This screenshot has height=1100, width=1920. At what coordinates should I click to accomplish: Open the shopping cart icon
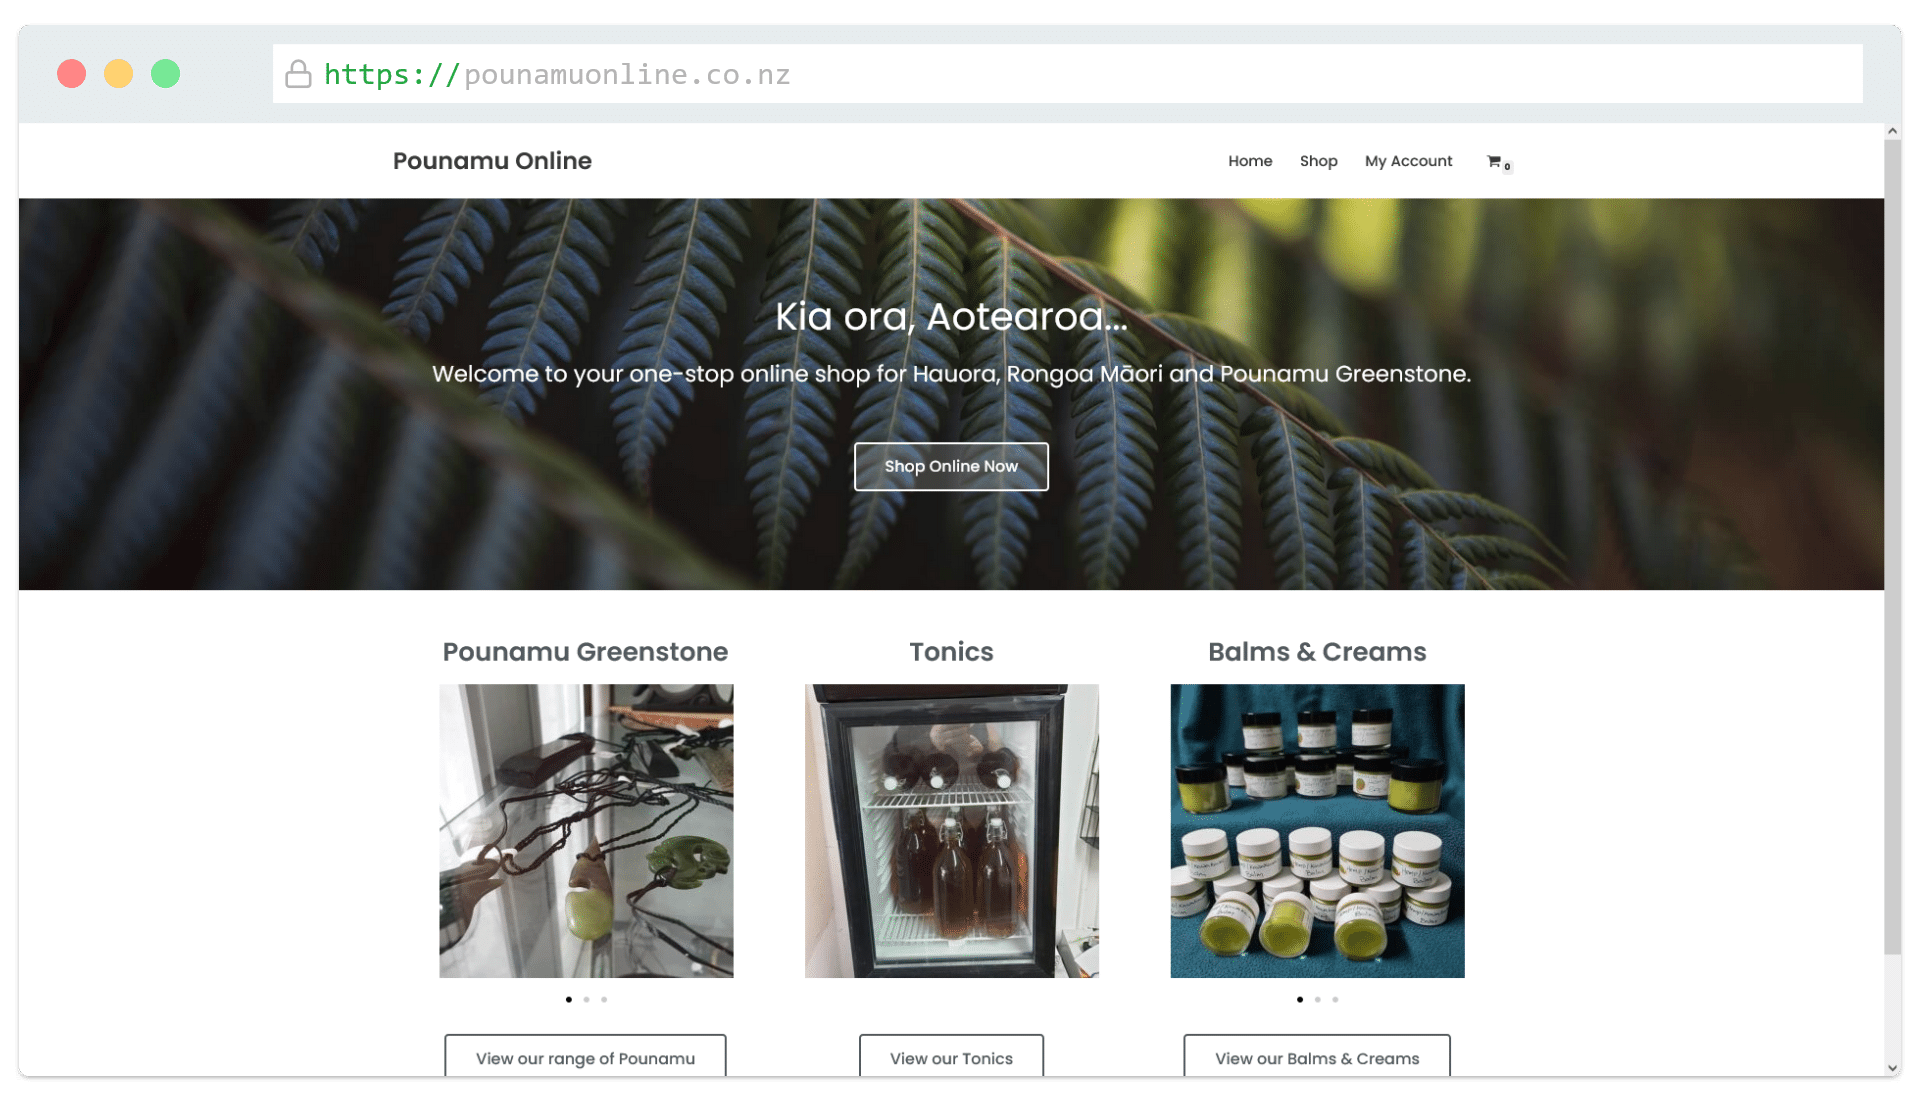tap(1497, 162)
